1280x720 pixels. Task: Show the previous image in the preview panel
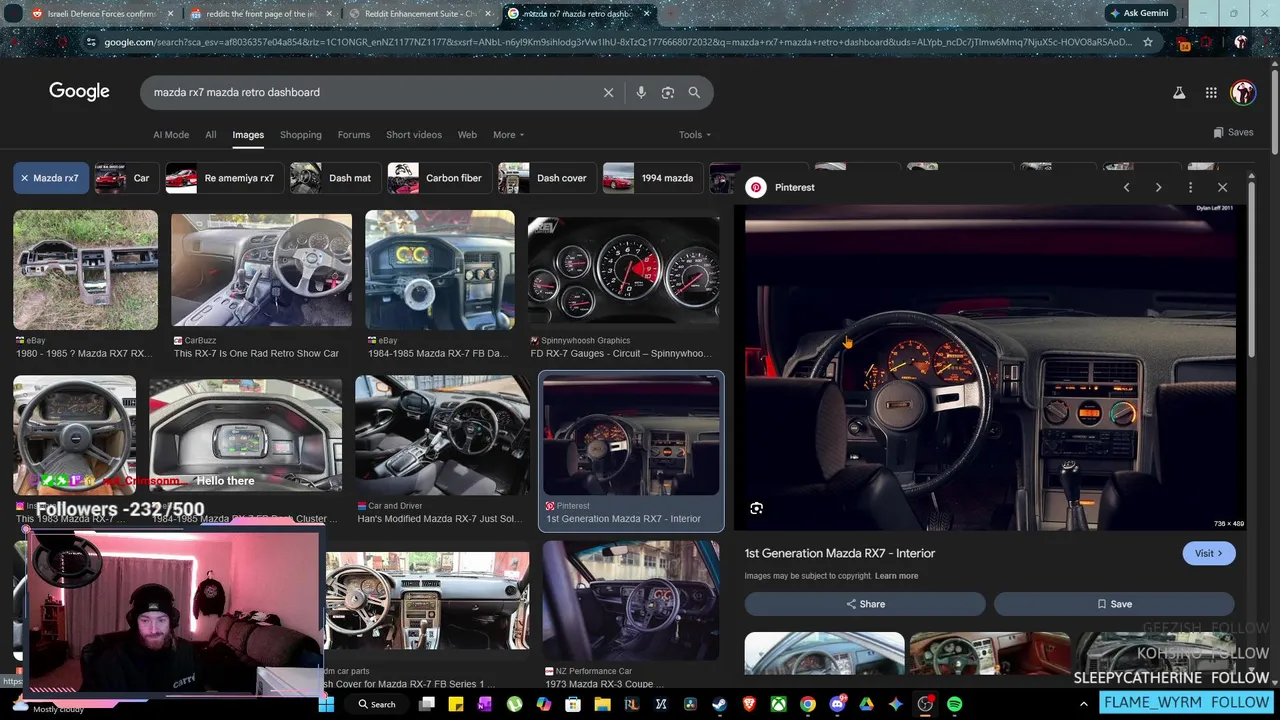coord(1126,187)
